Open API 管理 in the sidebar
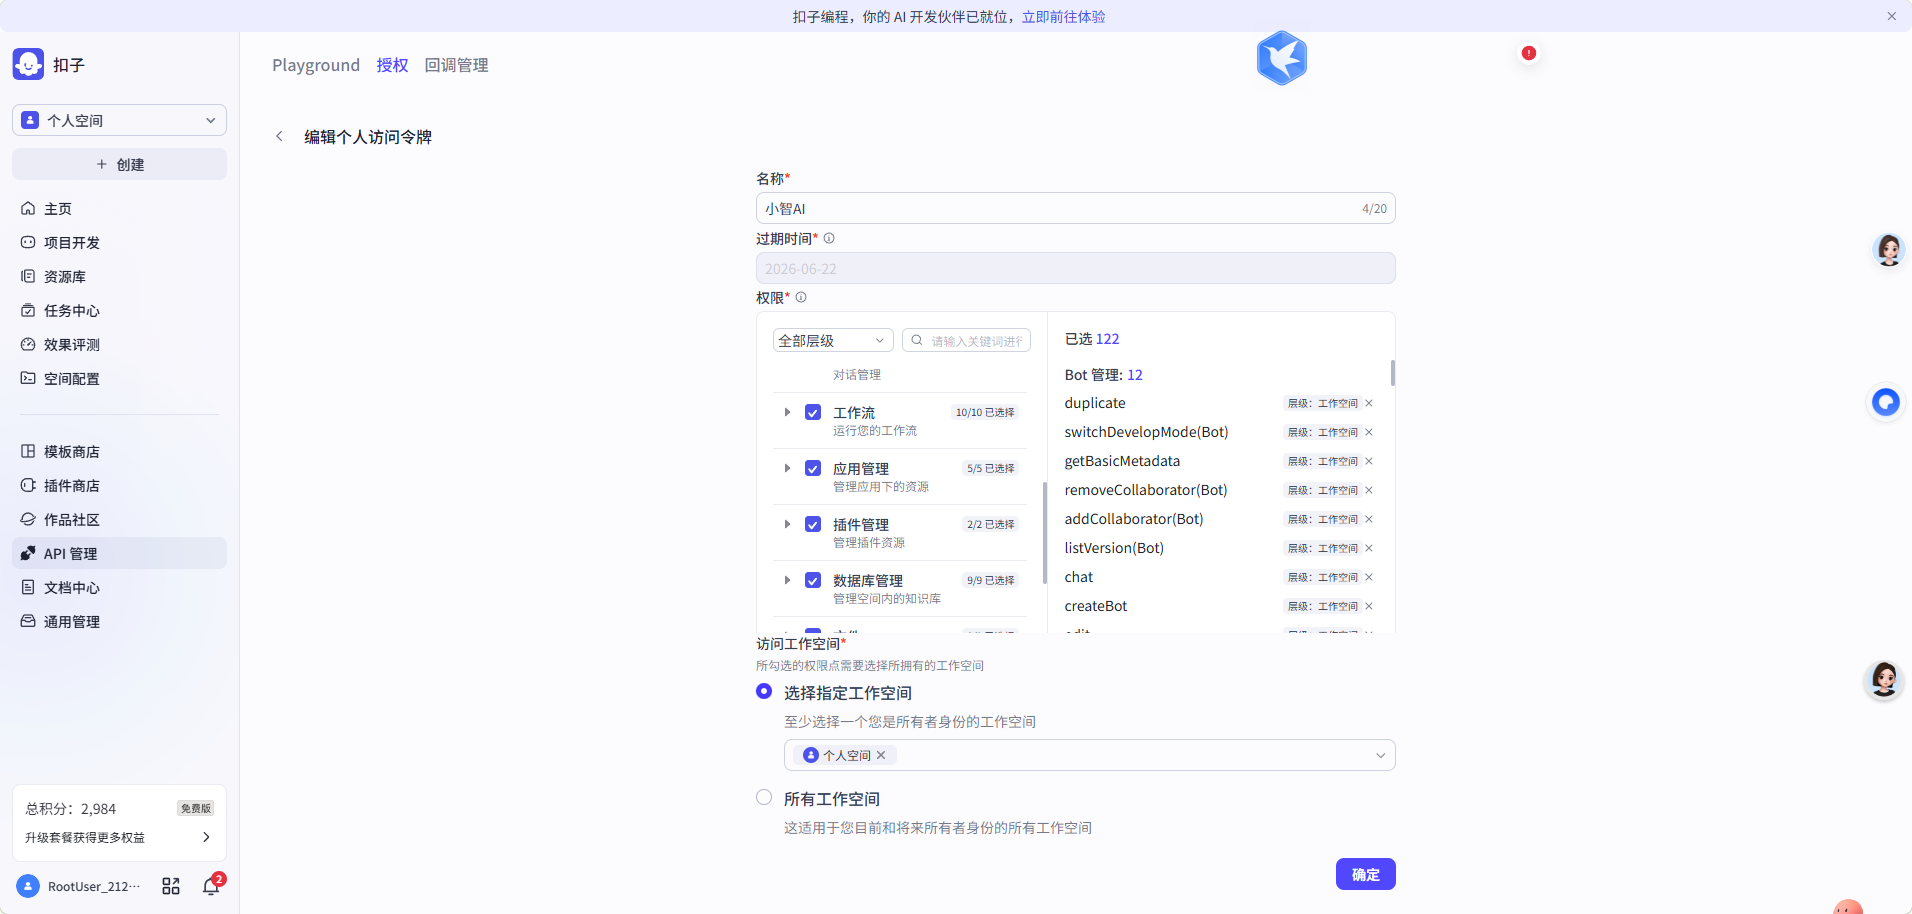The image size is (1912, 914). [119, 553]
